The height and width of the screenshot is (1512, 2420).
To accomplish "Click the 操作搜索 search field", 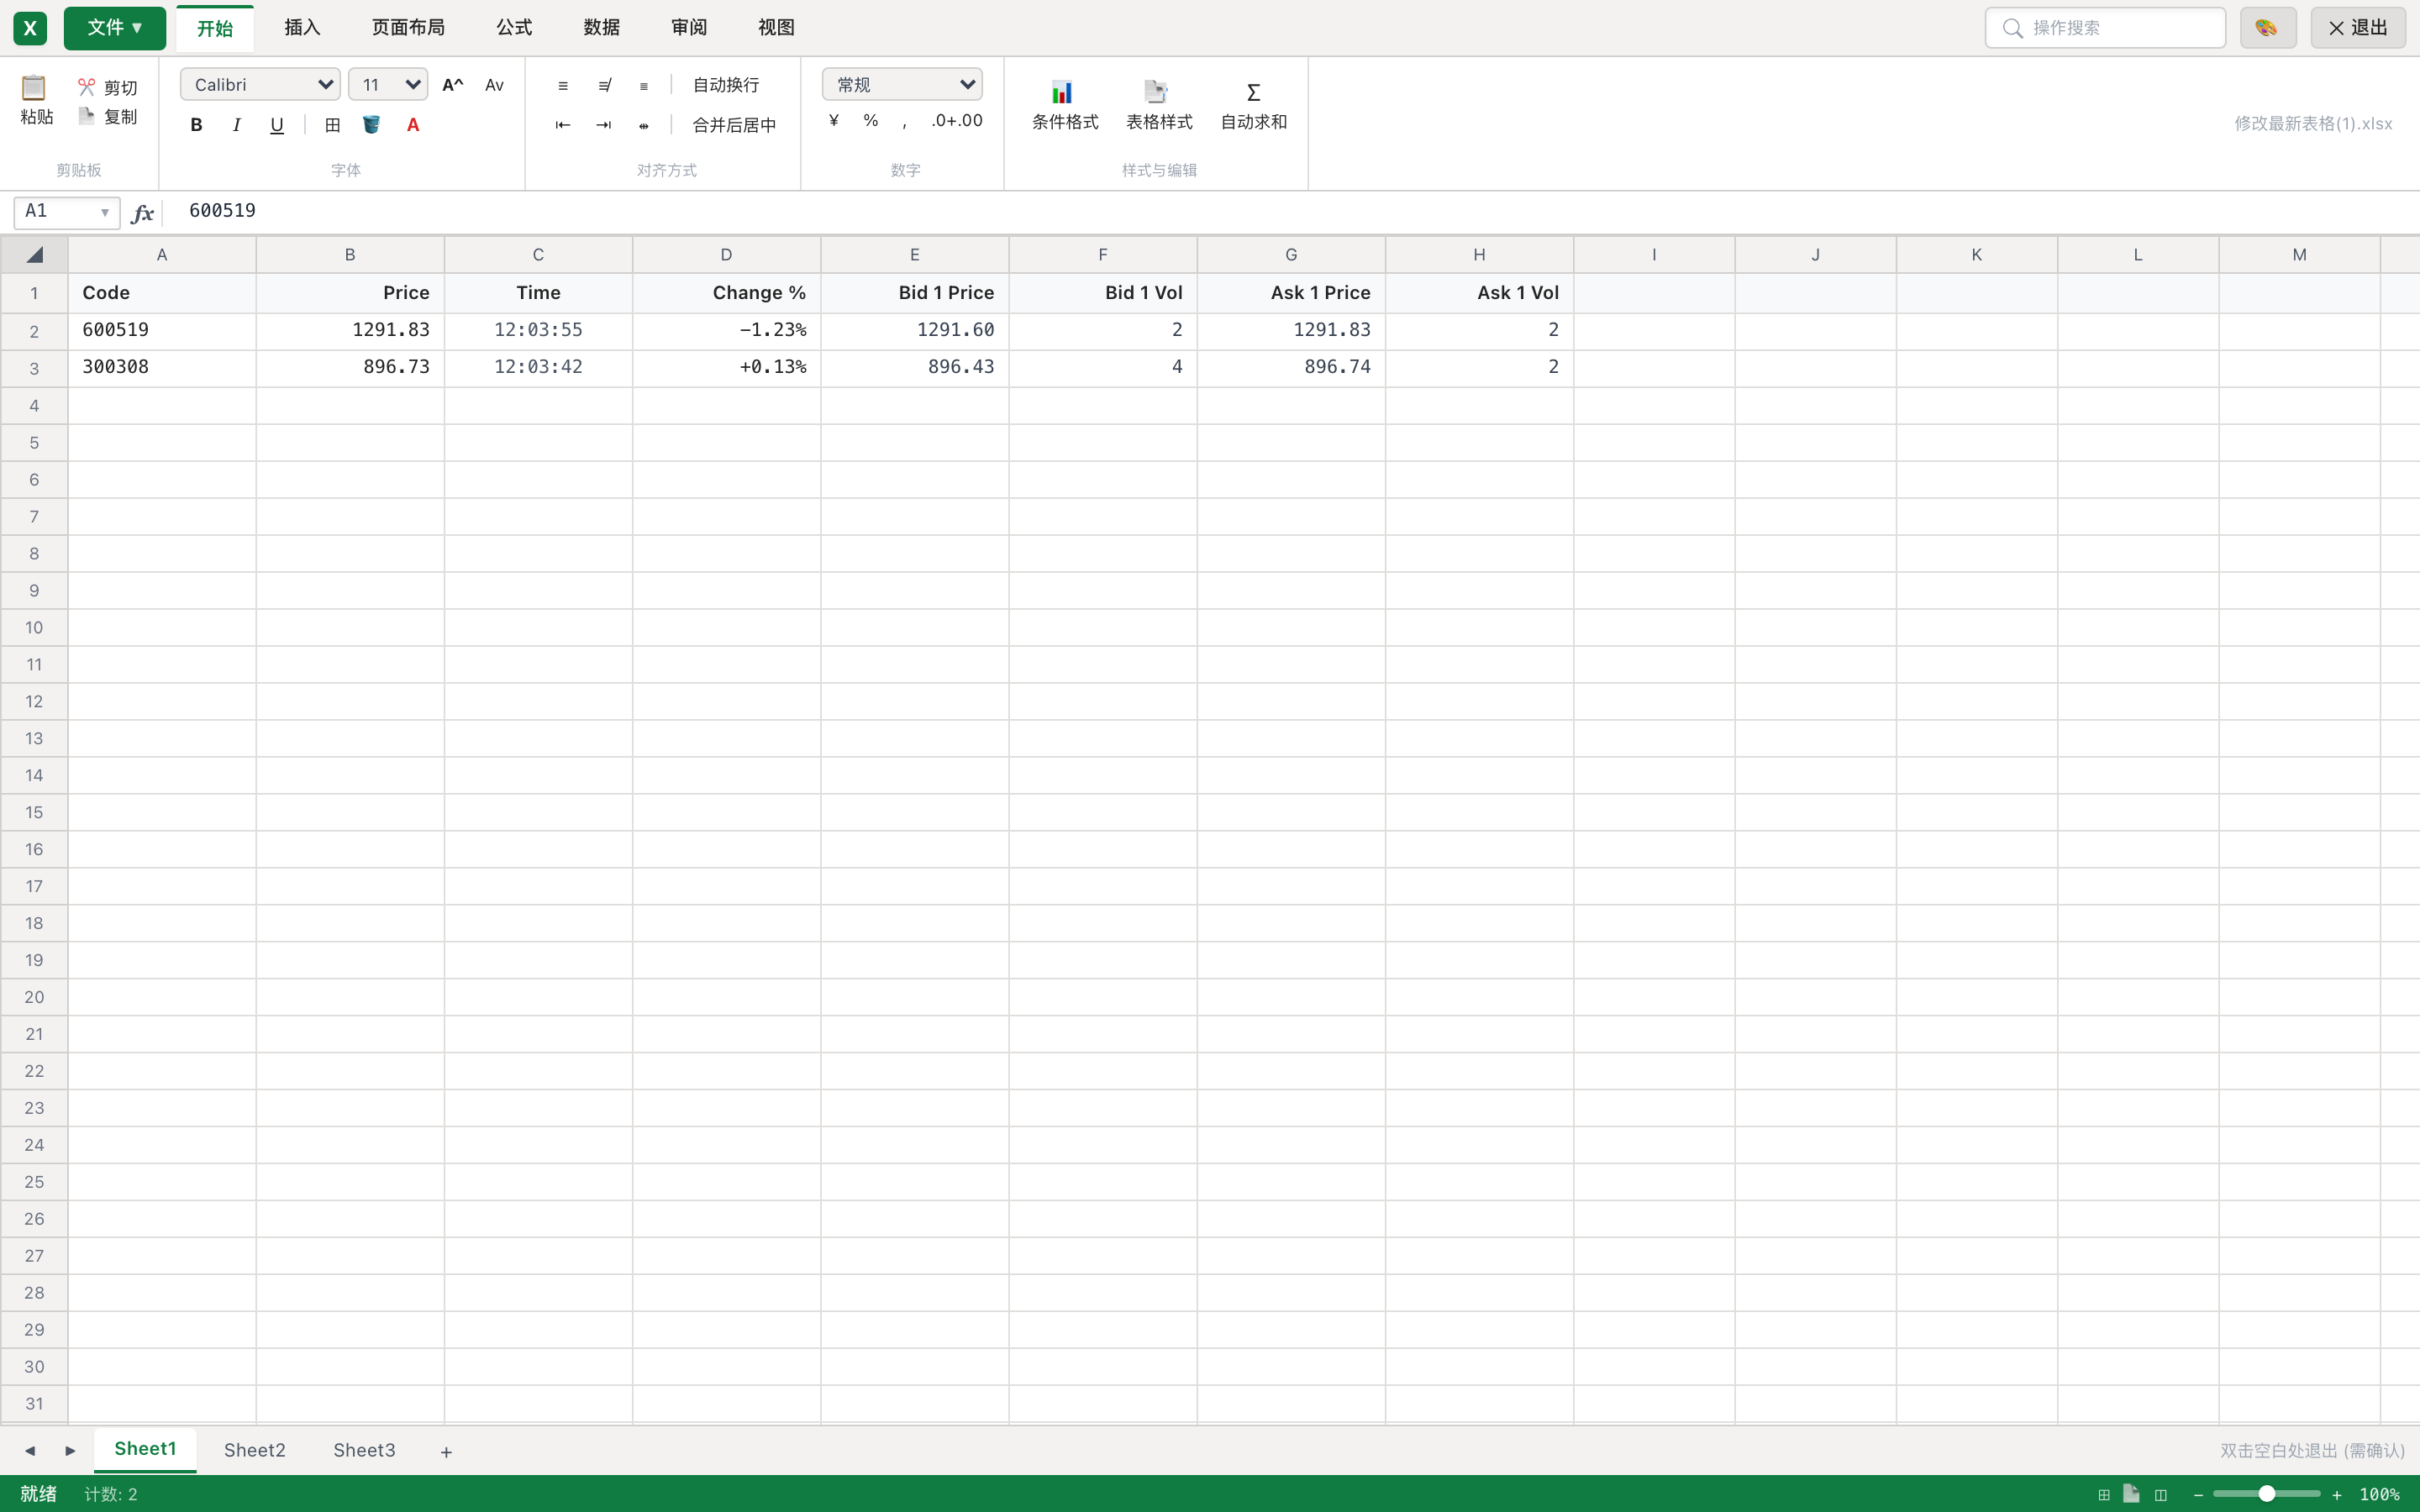I will [x=2105, y=28].
